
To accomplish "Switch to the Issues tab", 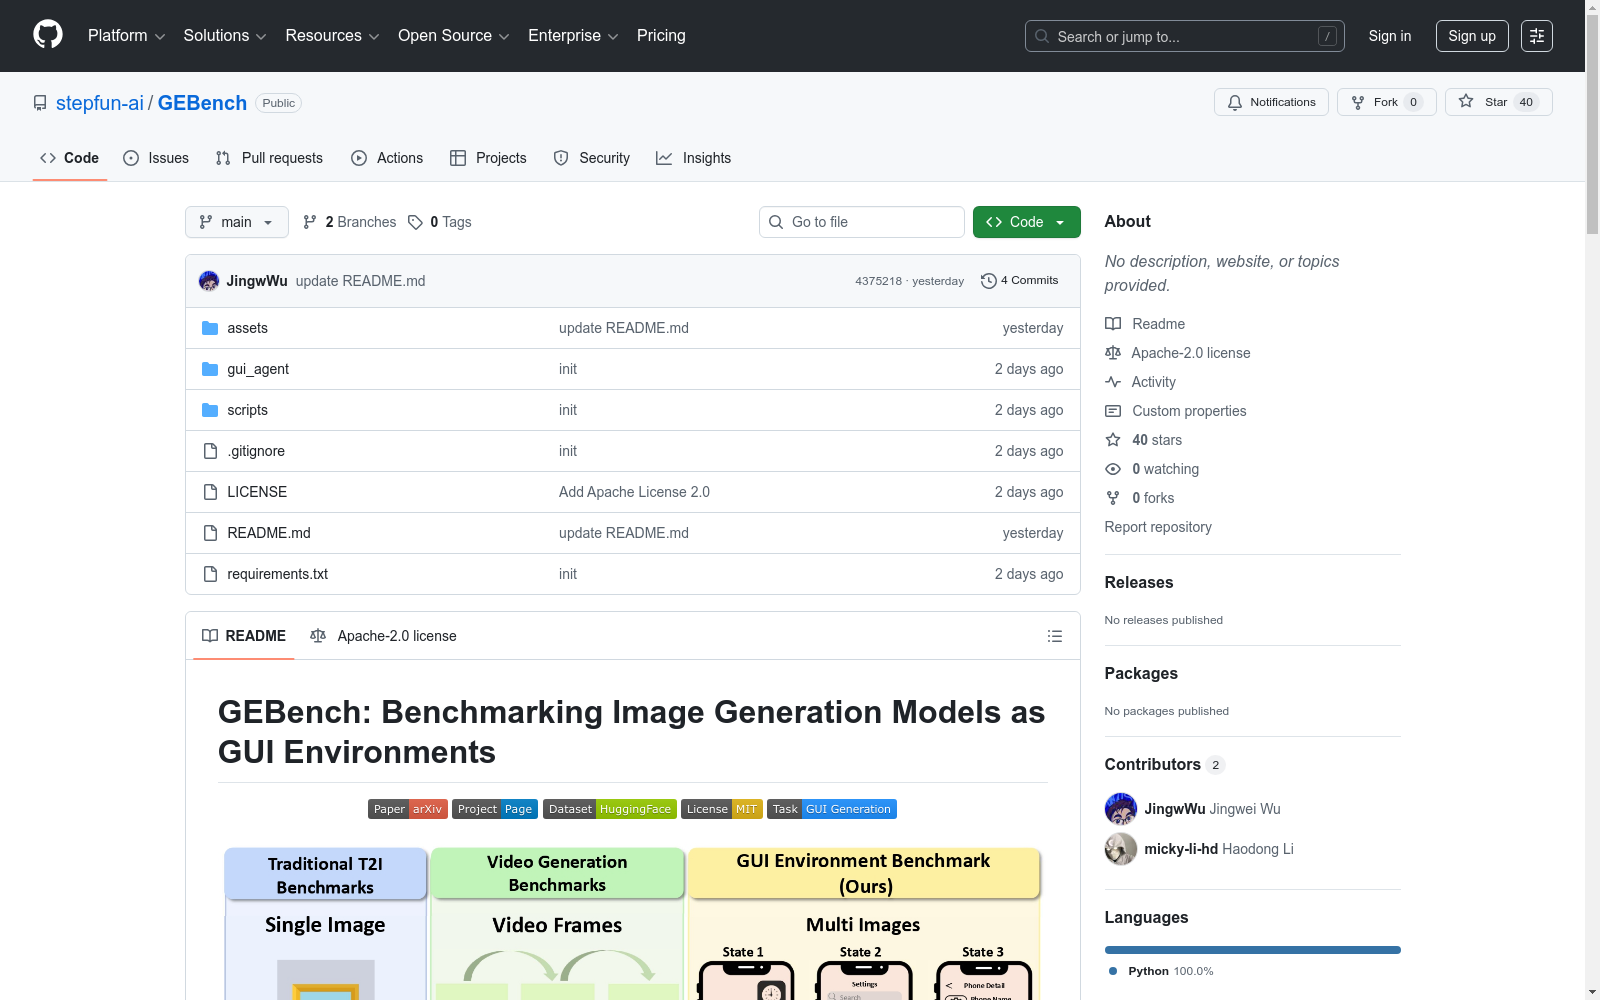I will (x=156, y=158).
